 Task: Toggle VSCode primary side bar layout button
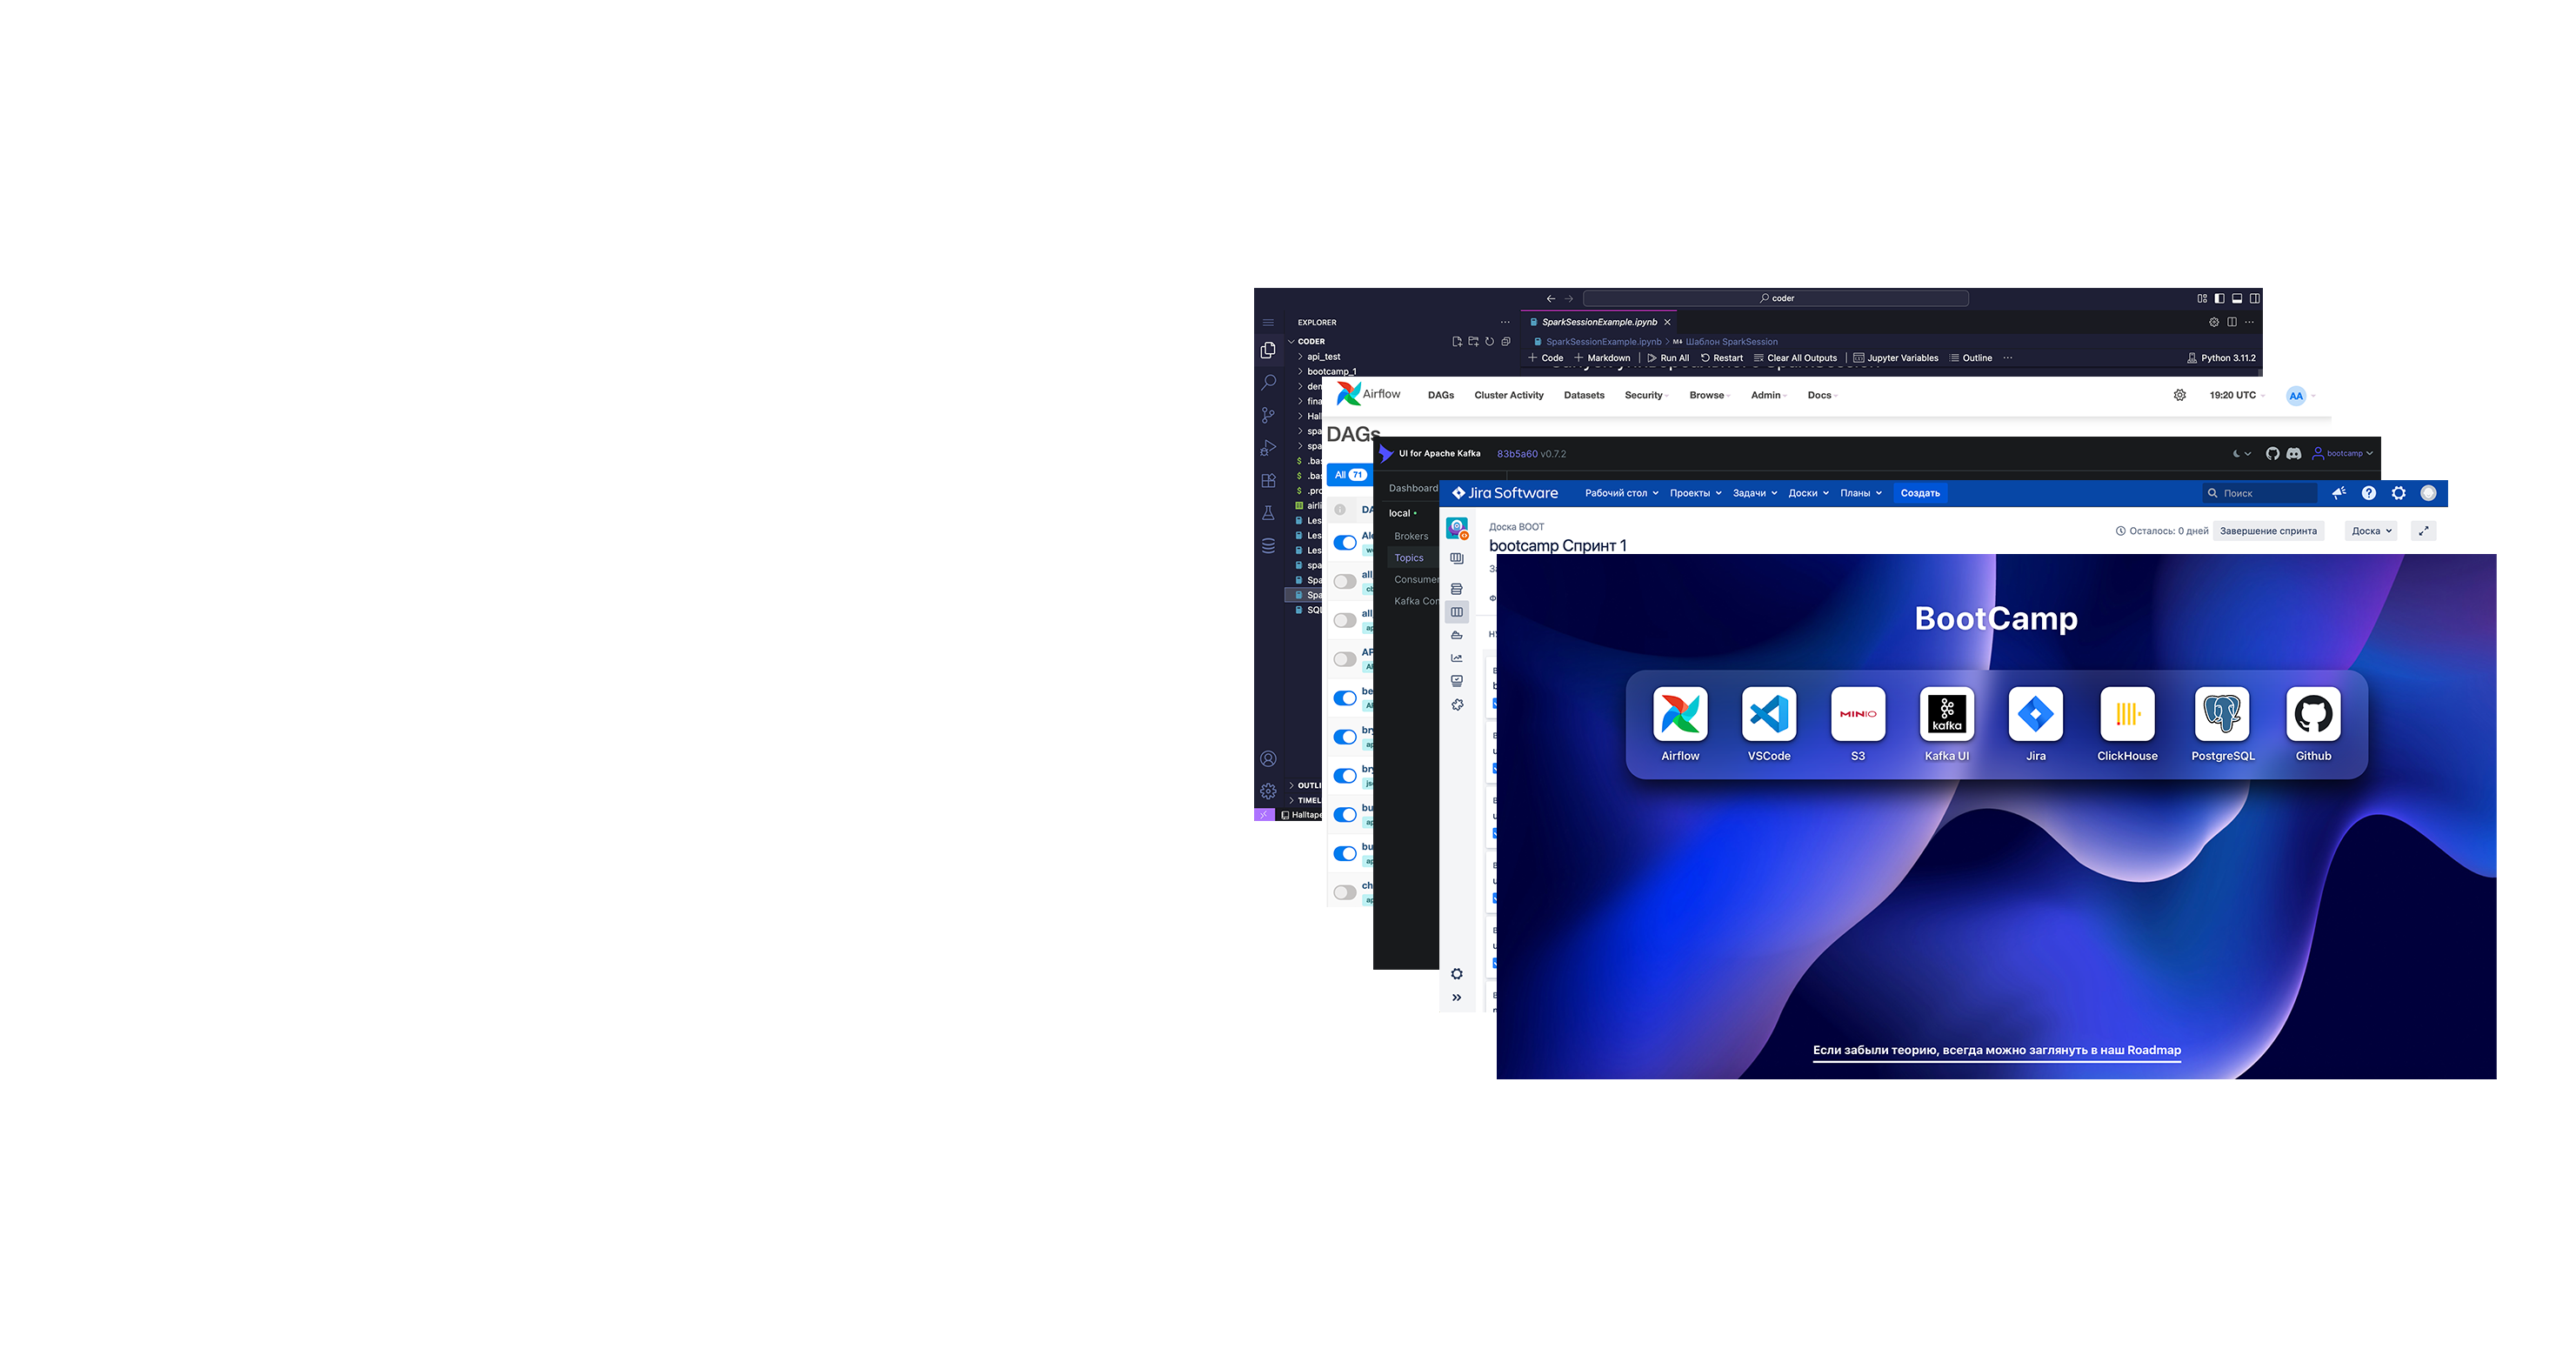[2219, 298]
